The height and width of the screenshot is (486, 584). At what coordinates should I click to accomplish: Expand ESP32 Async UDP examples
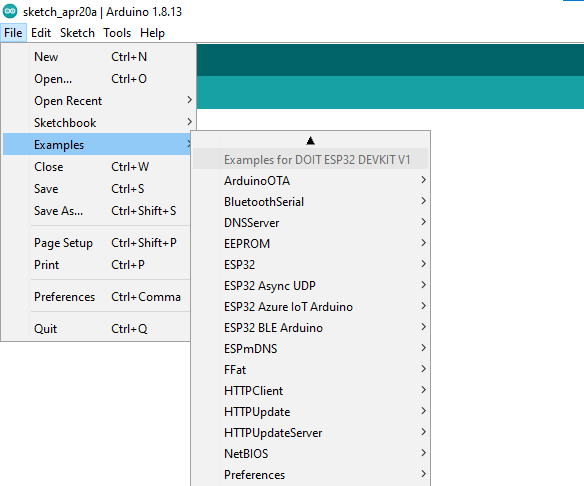[x=311, y=286]
